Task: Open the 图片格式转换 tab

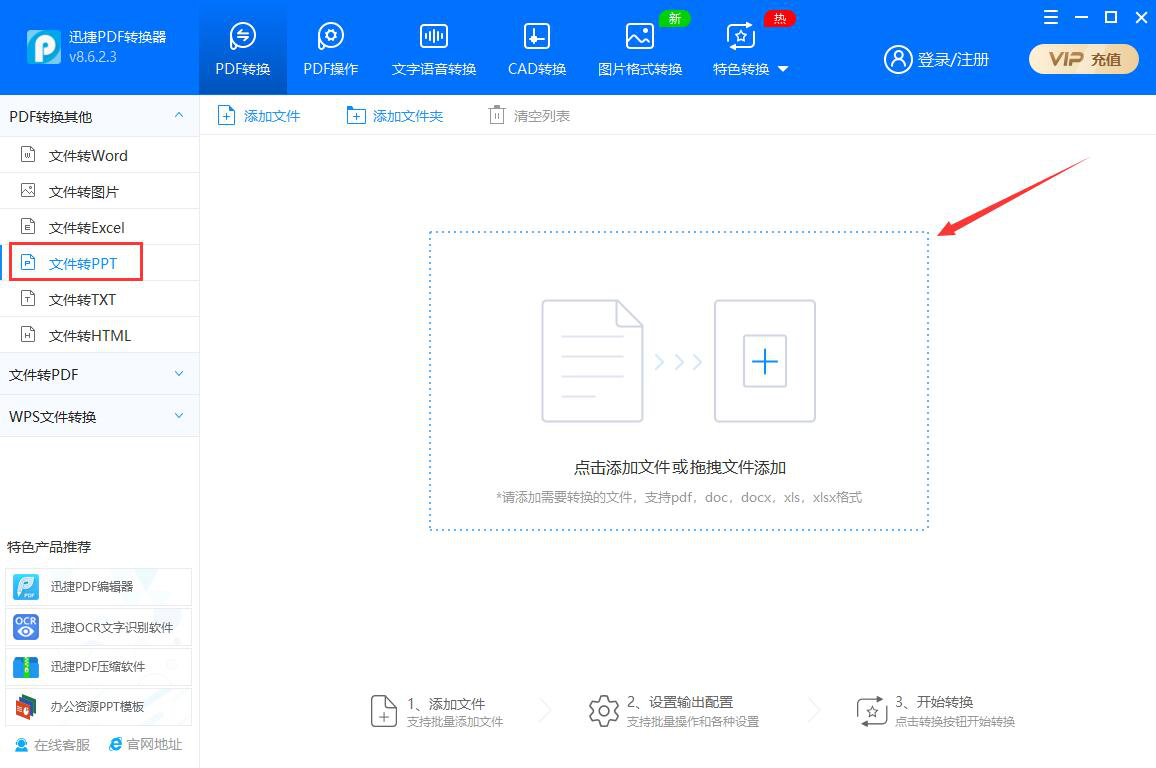Action: (639, 48)
